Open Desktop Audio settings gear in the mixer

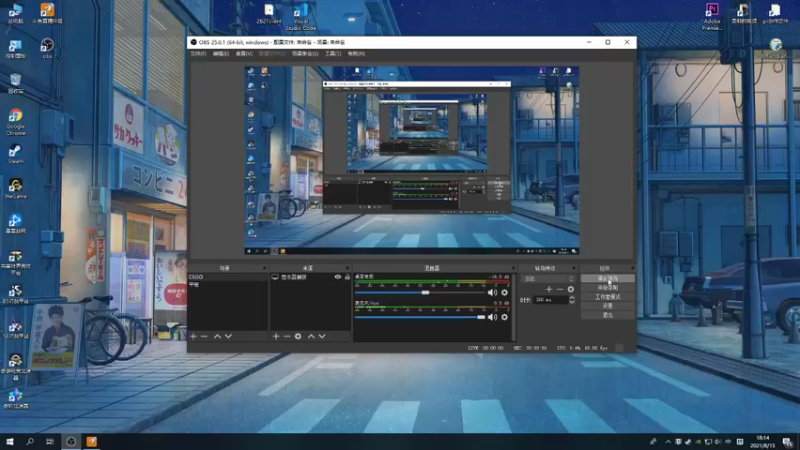[505, 292]
